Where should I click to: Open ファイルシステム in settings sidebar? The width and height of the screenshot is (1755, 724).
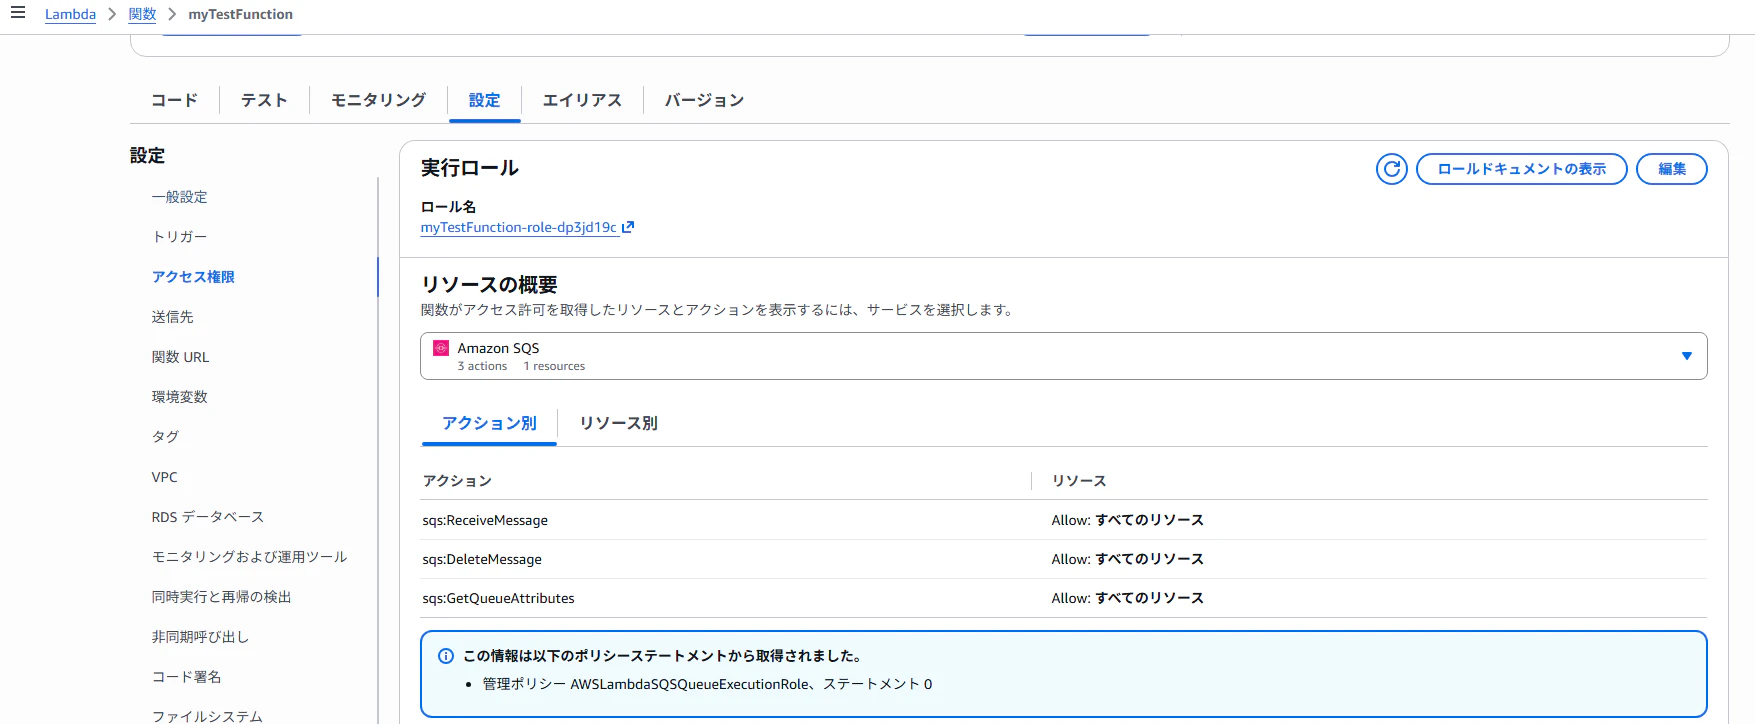tap(207, 716)
